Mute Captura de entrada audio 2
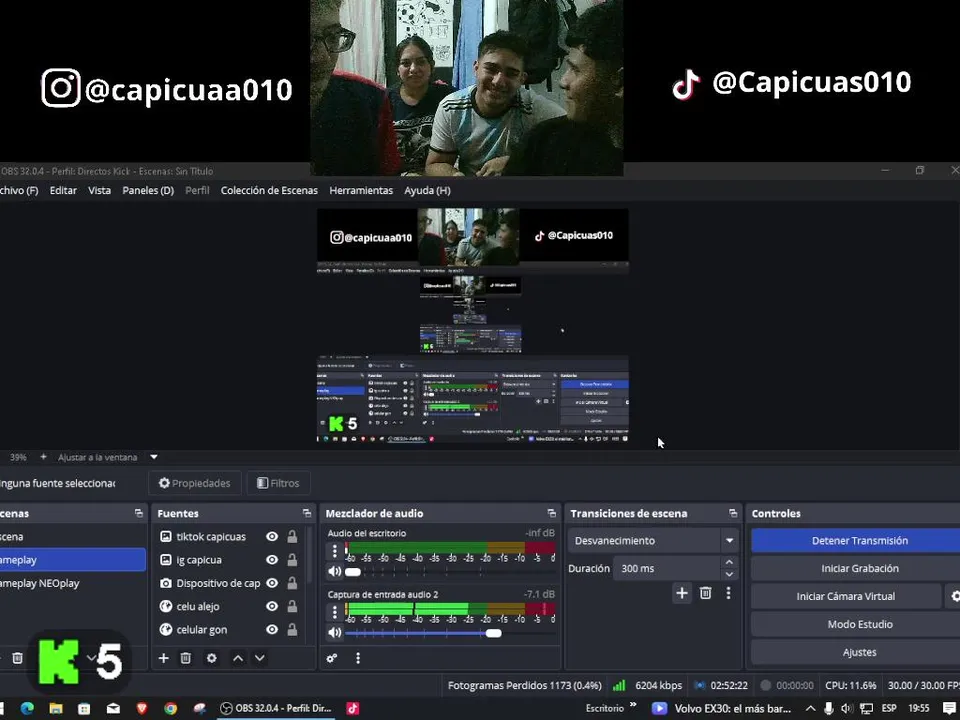The width and height of the screenshot is (960, 720). [334, 632]
